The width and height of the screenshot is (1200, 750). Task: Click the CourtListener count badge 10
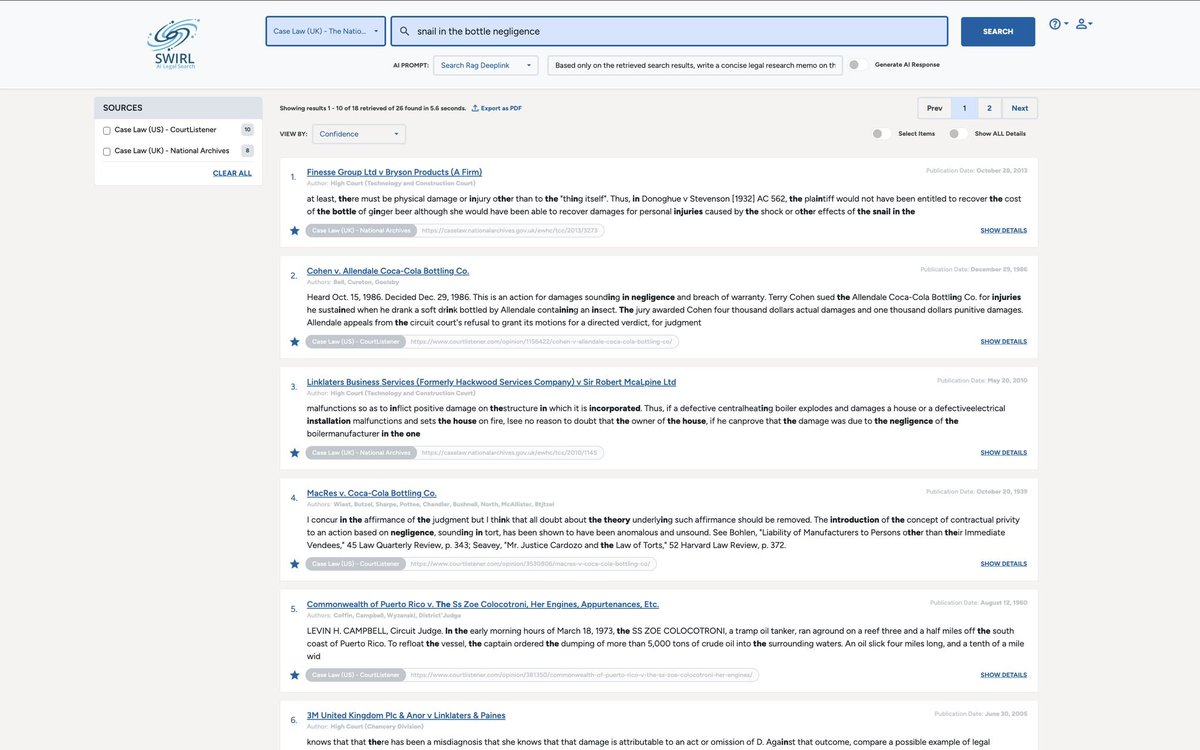(247, 130)
